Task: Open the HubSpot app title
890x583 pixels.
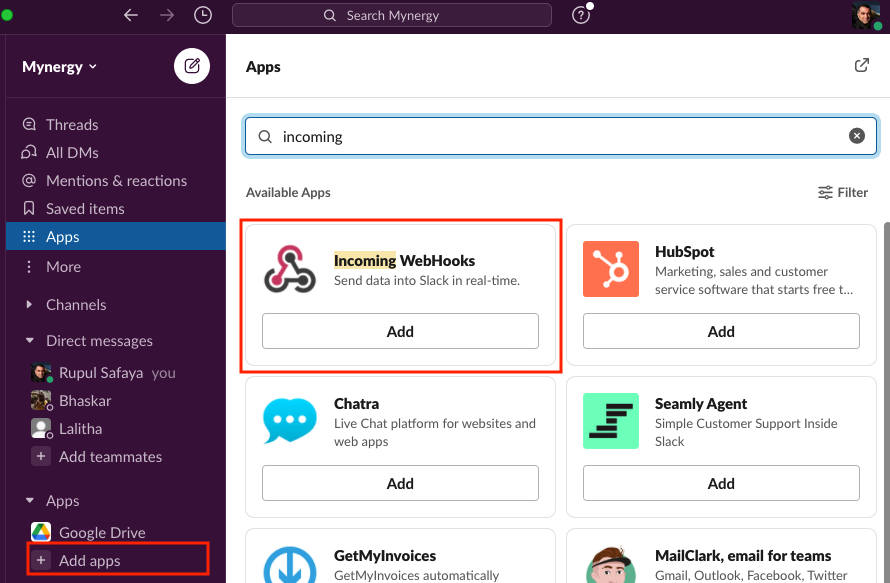Action: click(685, 251)
